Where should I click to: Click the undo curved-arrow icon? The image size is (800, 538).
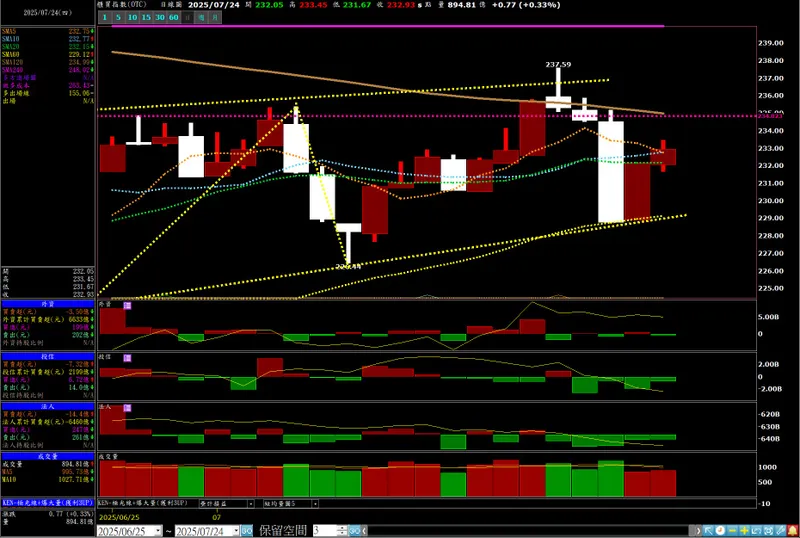point(757,531)
